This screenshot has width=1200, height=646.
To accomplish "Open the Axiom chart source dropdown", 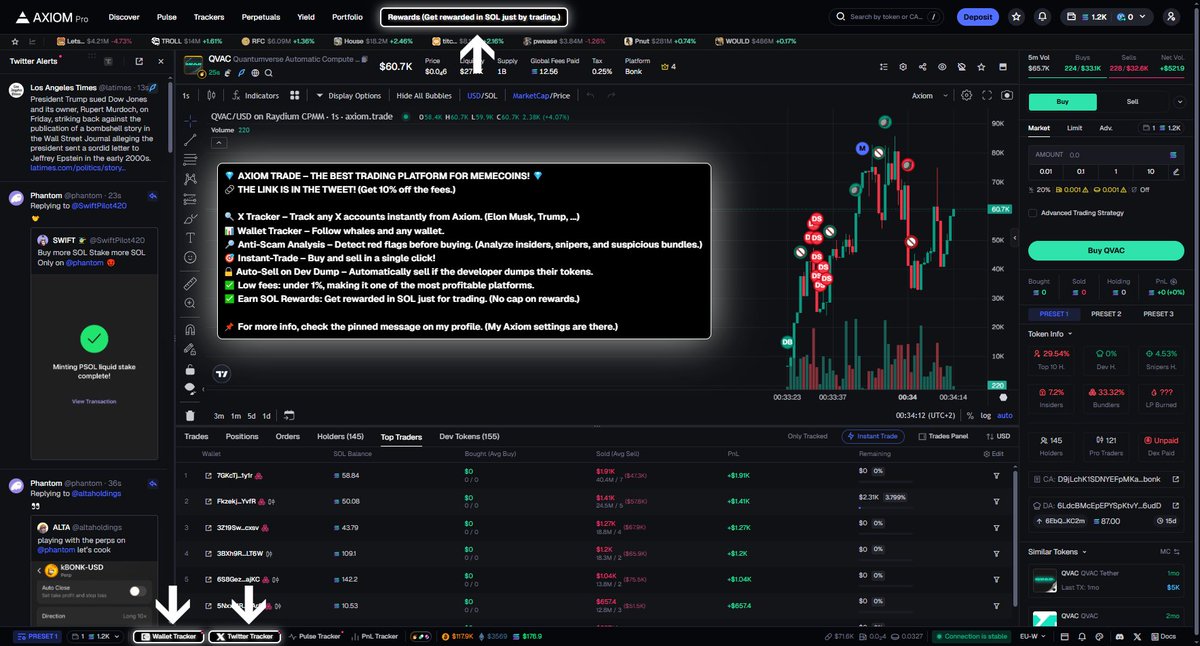I will pos(928,96).
